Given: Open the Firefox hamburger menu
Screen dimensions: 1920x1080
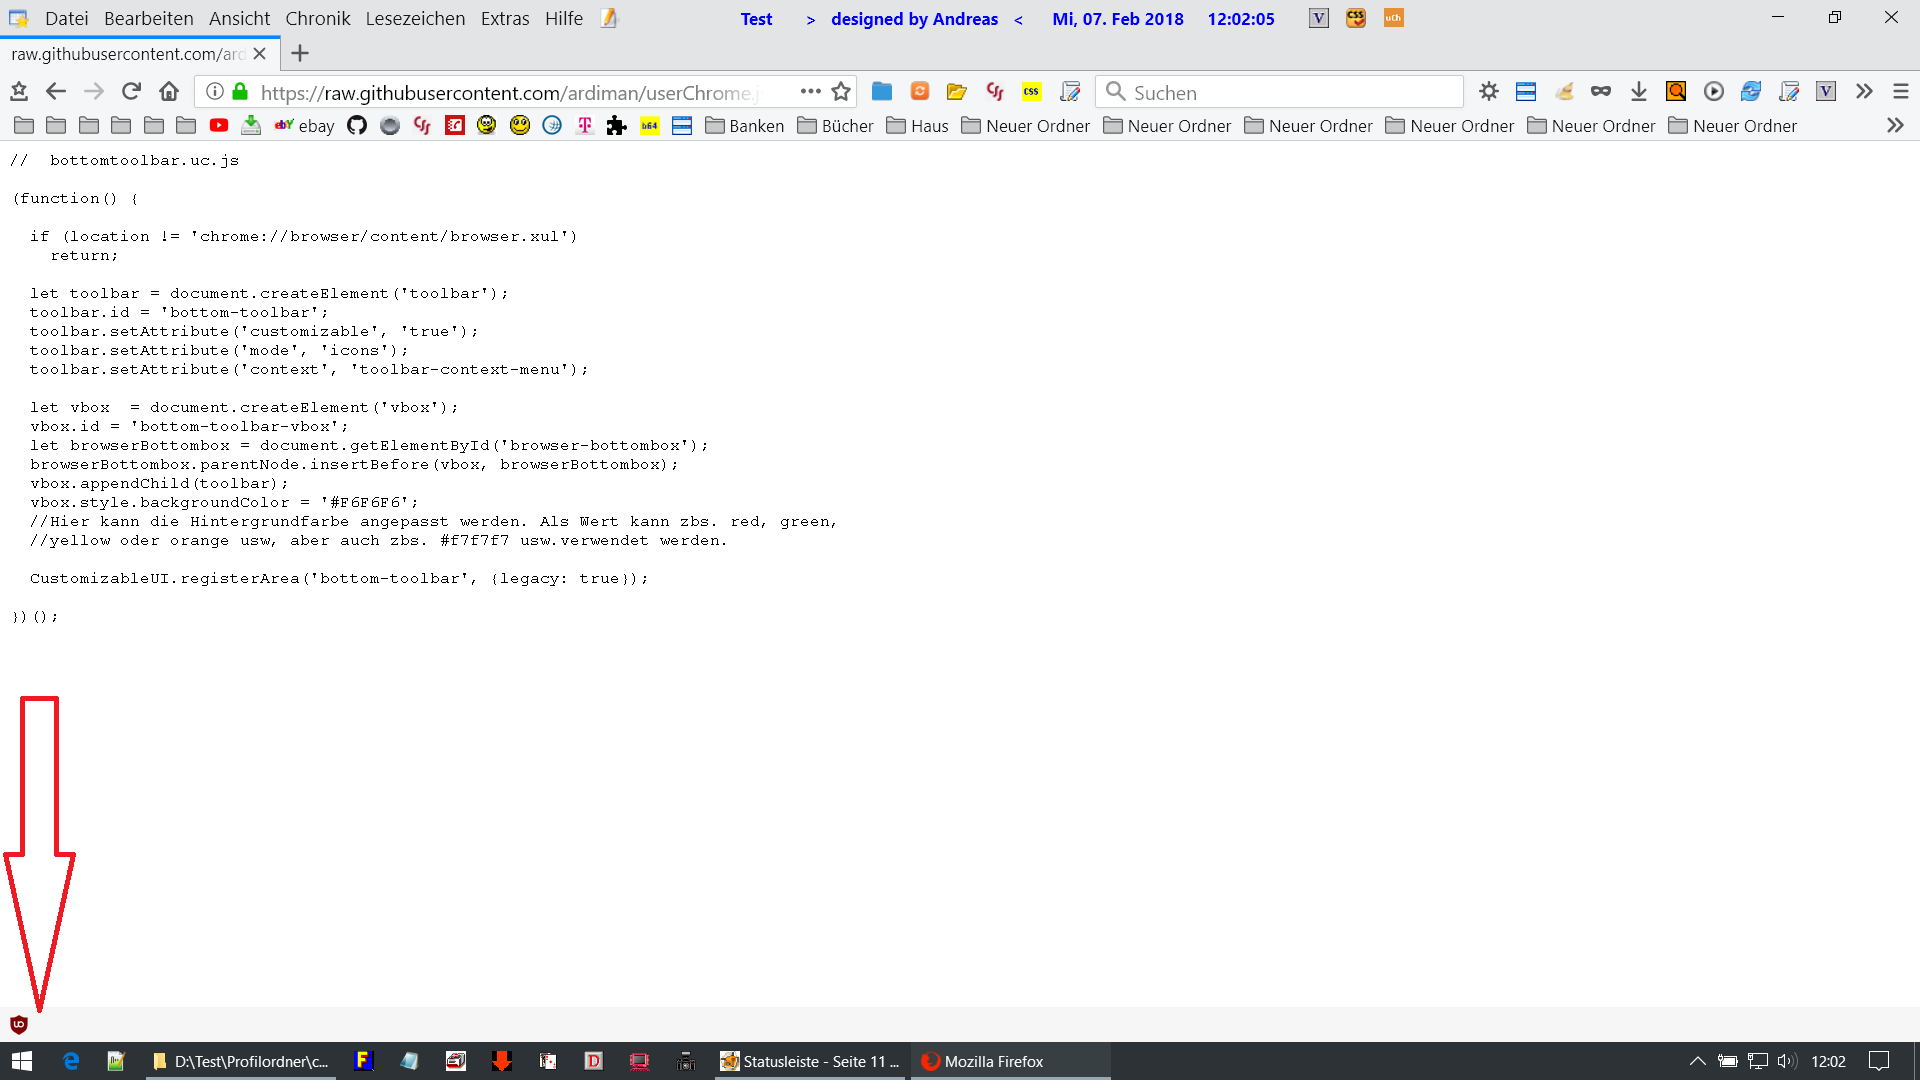Looking at the screenshot, I should pyautogui.click(x=1901, y=92).
